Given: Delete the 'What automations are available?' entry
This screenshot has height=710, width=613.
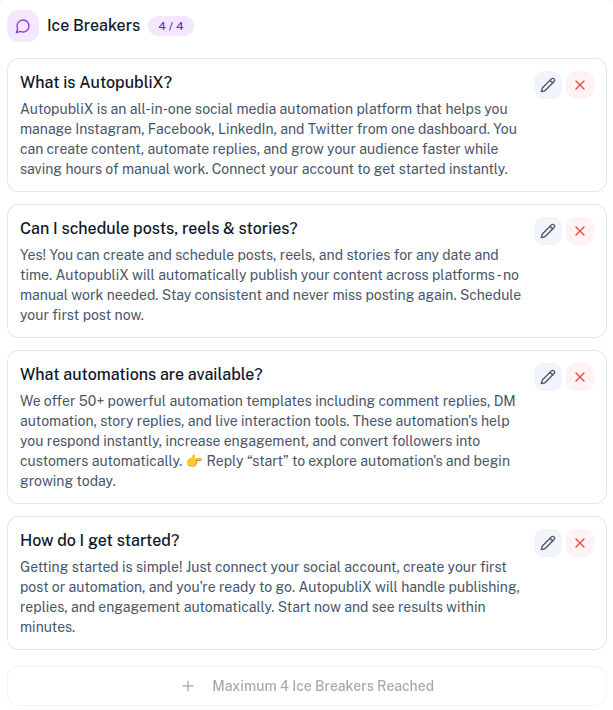Looking at the screenshot, I should click(580, 377).
